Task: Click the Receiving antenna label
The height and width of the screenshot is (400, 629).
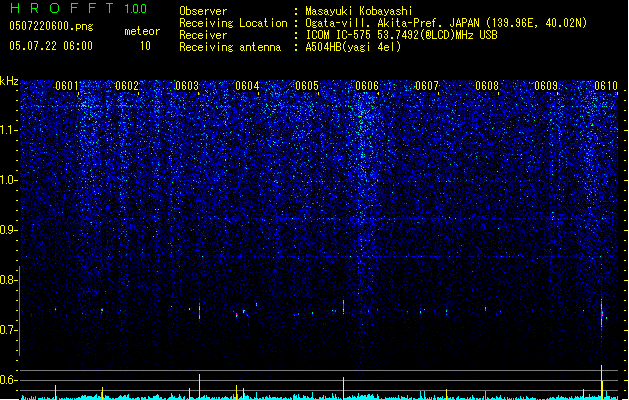Action: [230, 47]
